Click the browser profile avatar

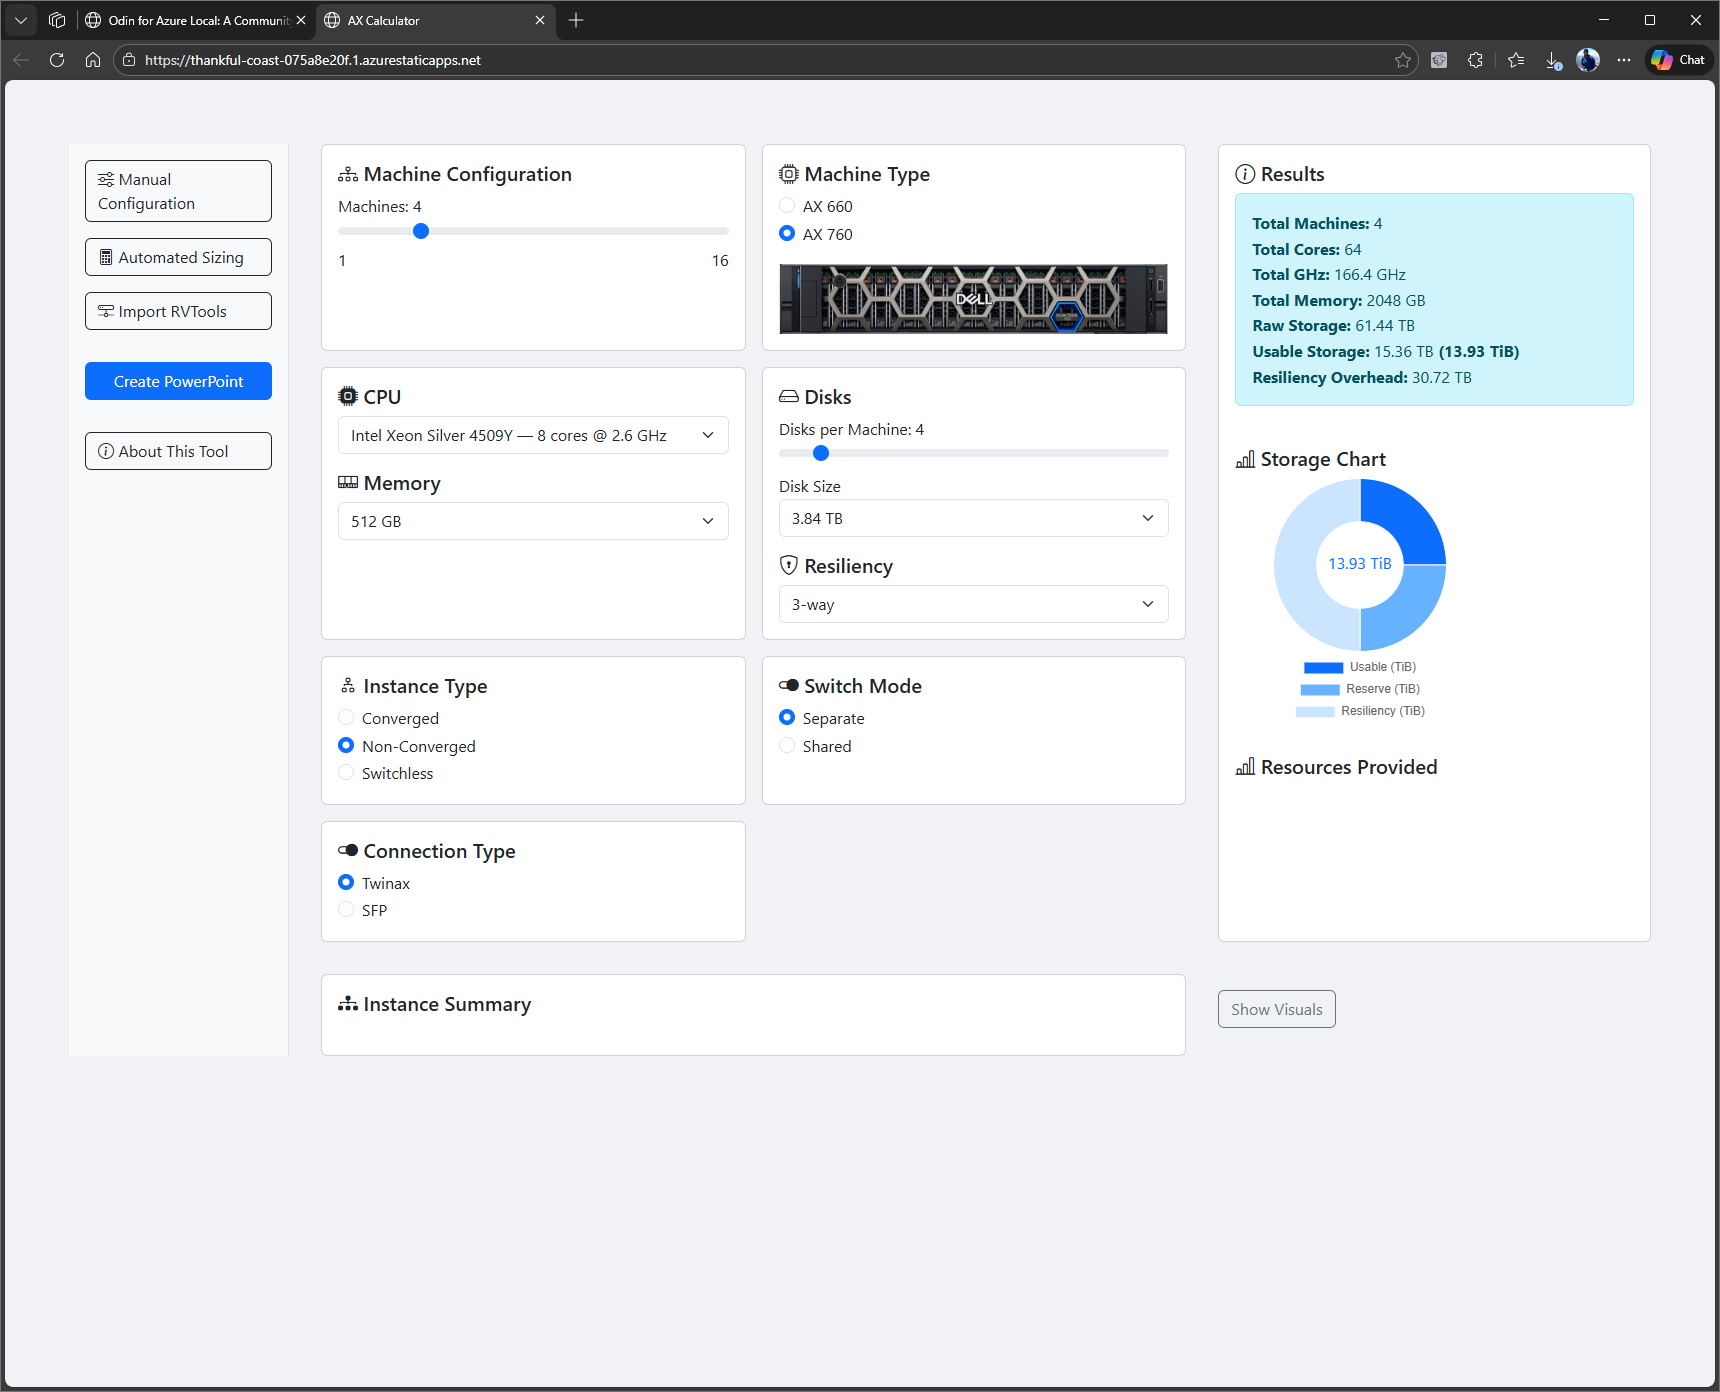tap(1587, 60)
